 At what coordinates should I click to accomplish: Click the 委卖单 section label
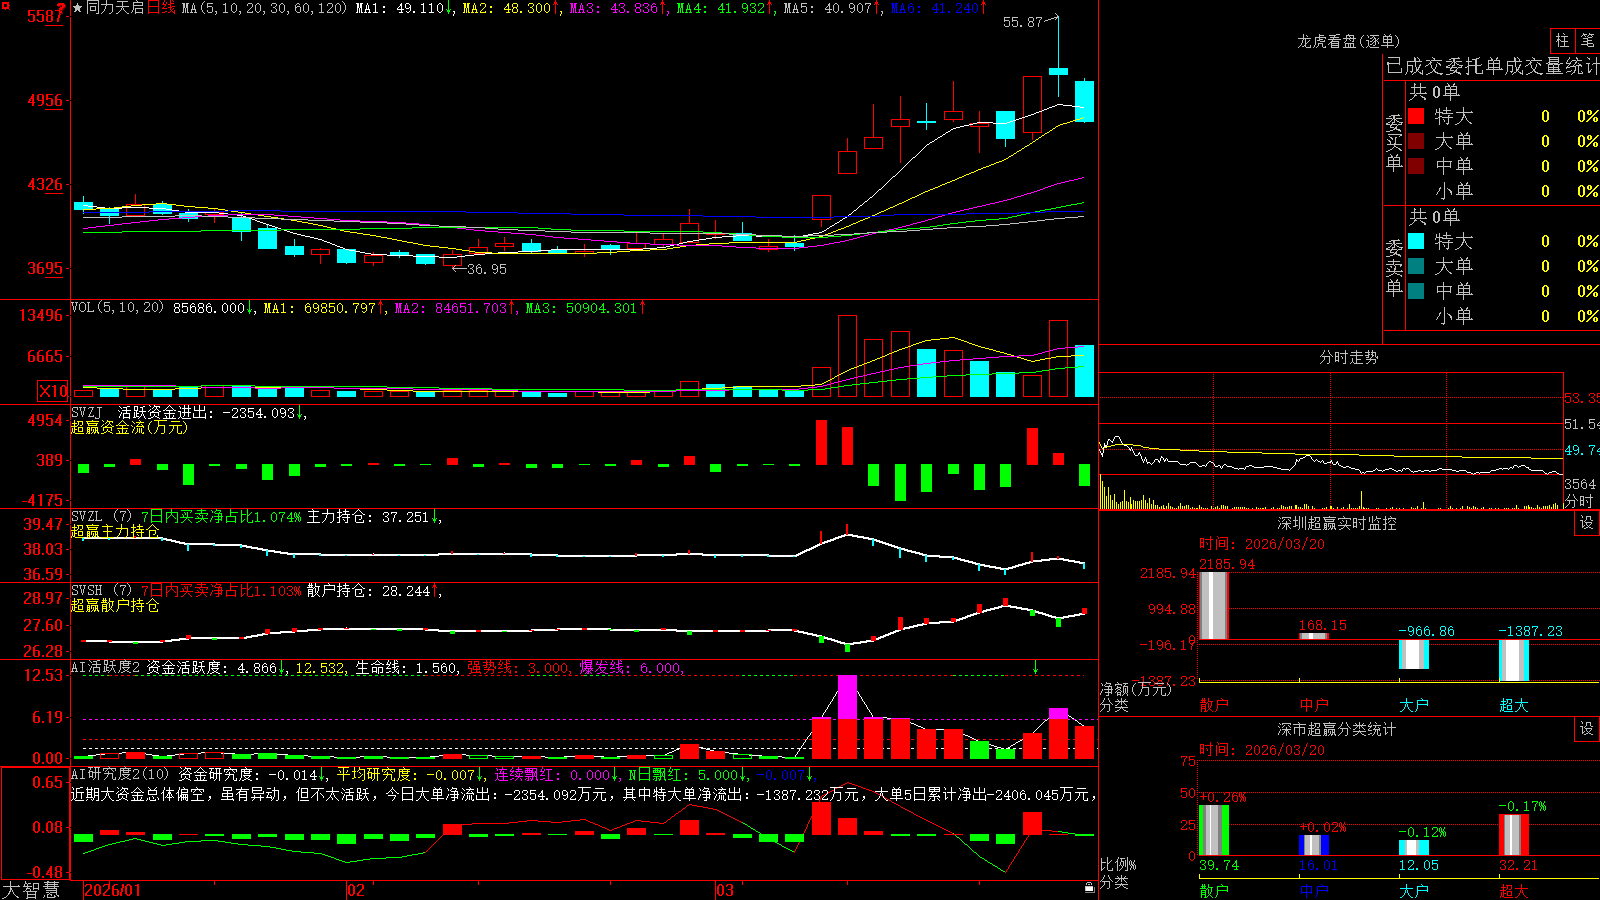coord(1394,268)
